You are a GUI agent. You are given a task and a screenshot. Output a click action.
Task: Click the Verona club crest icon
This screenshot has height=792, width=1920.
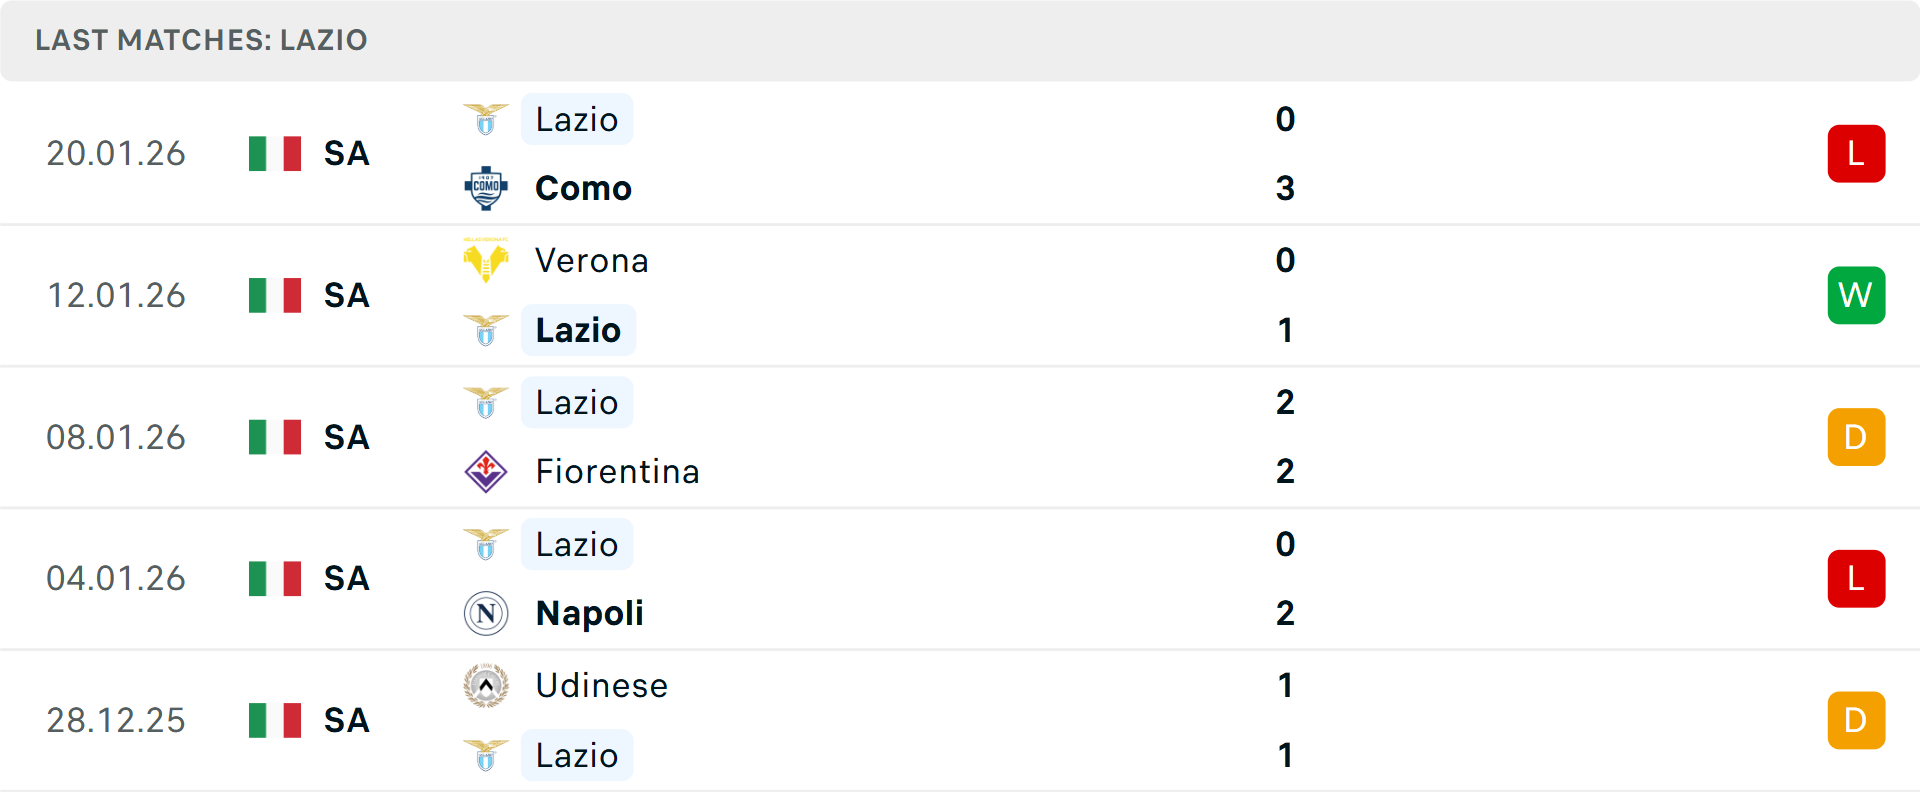[x=486, y=260]
